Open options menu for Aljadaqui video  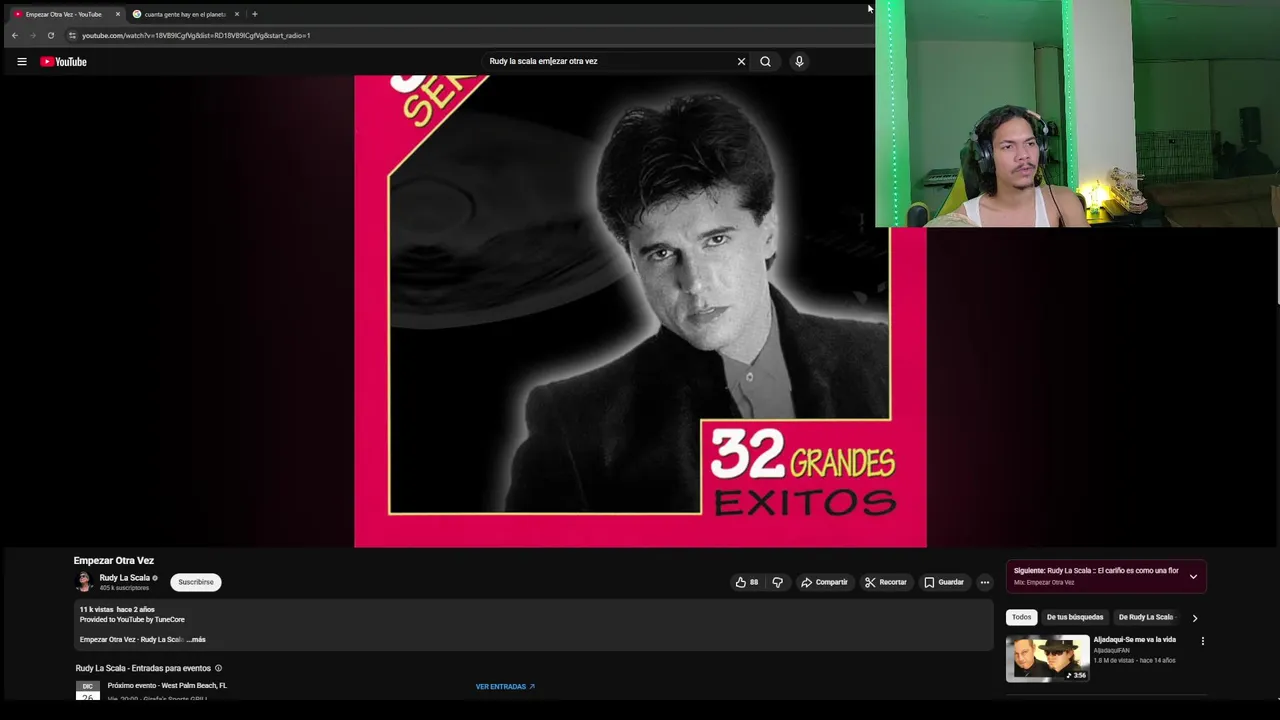(1202, 641)
